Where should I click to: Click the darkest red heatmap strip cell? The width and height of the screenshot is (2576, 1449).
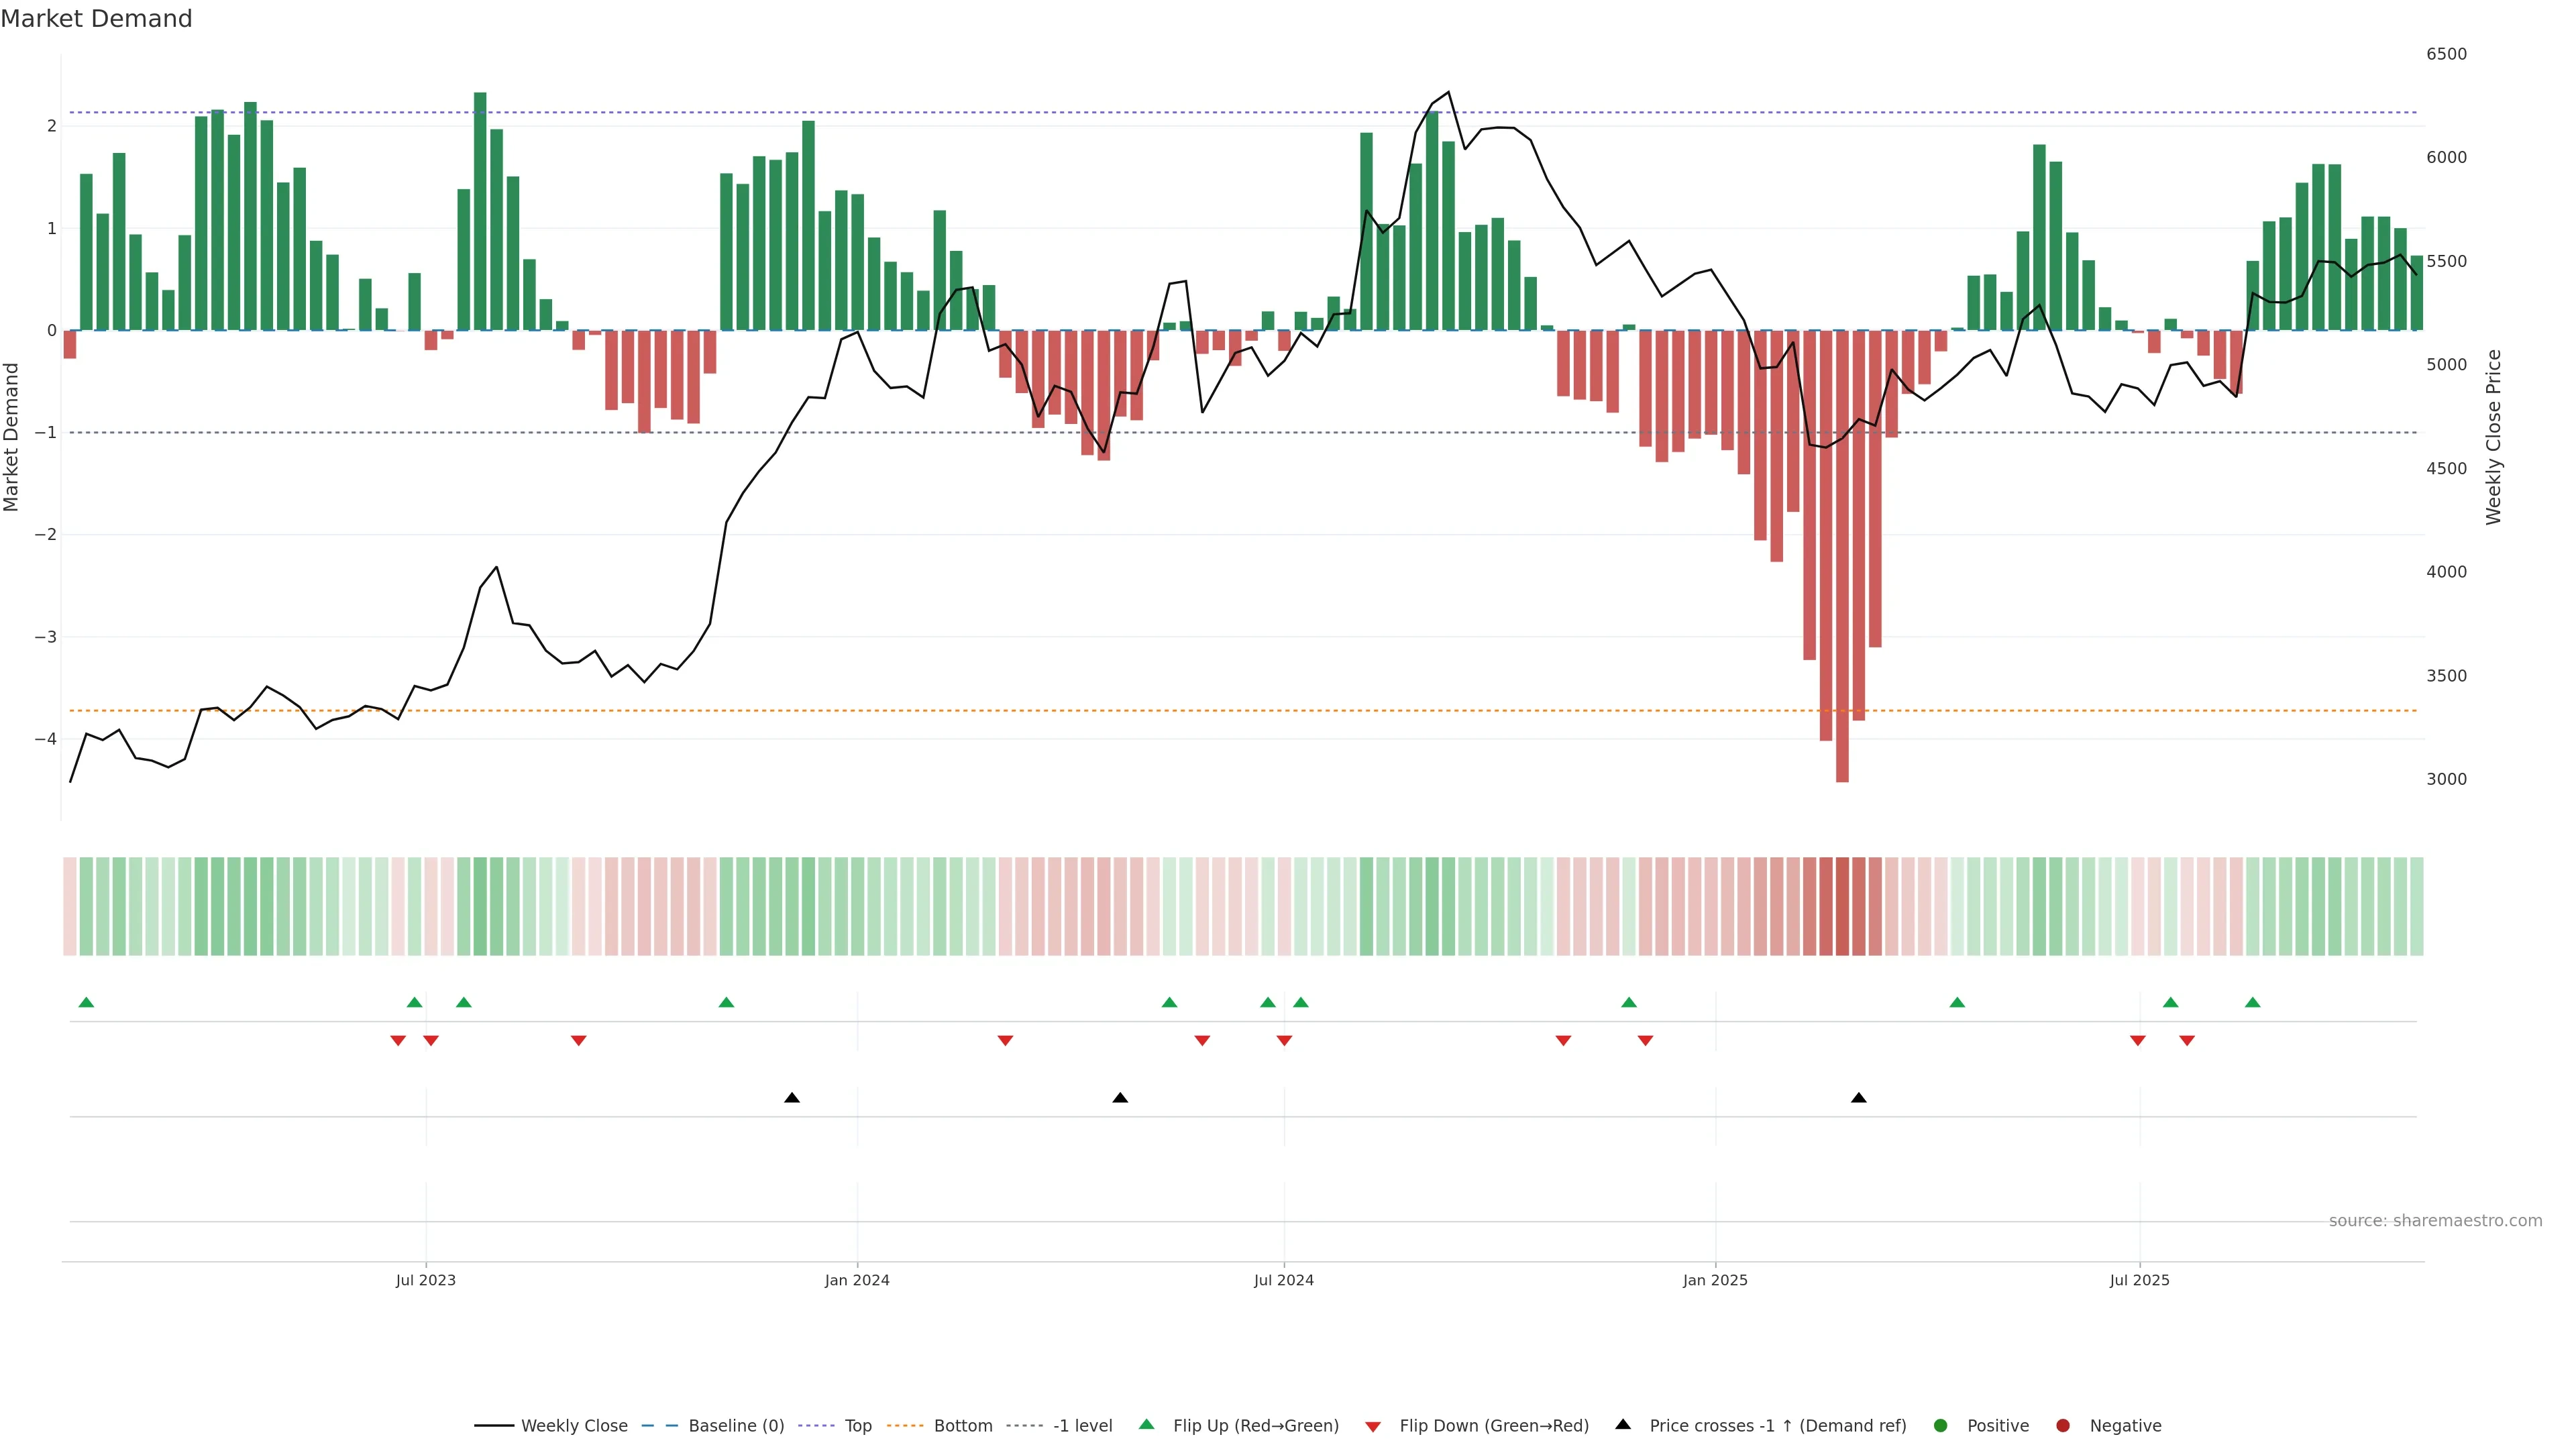[x=1842, y=906]
